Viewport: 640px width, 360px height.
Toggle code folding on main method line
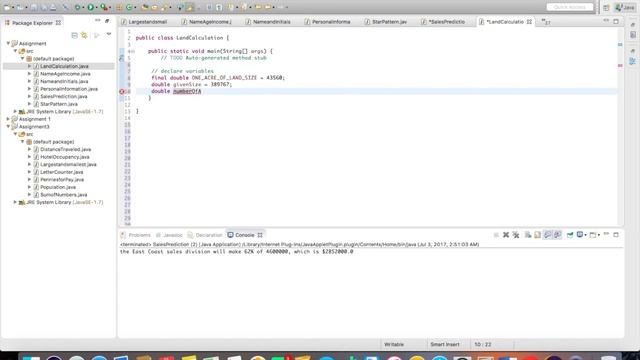[133, 51]
